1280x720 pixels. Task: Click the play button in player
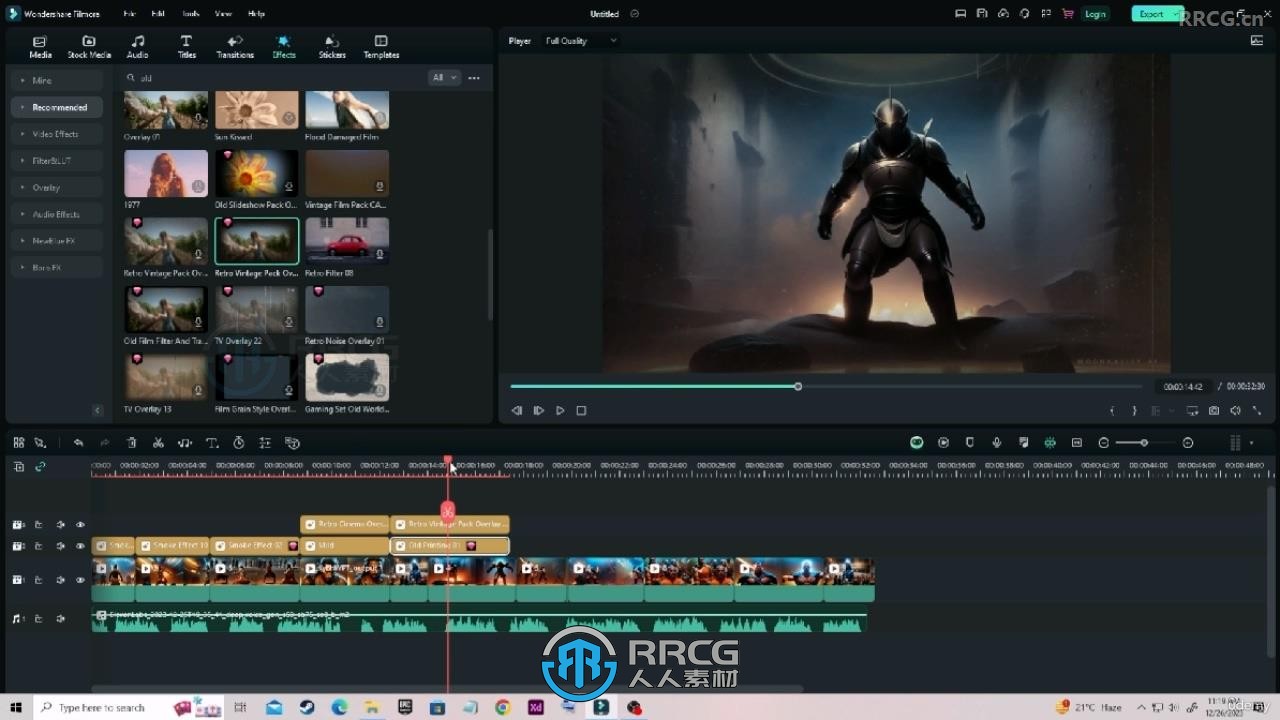point(560,410)
